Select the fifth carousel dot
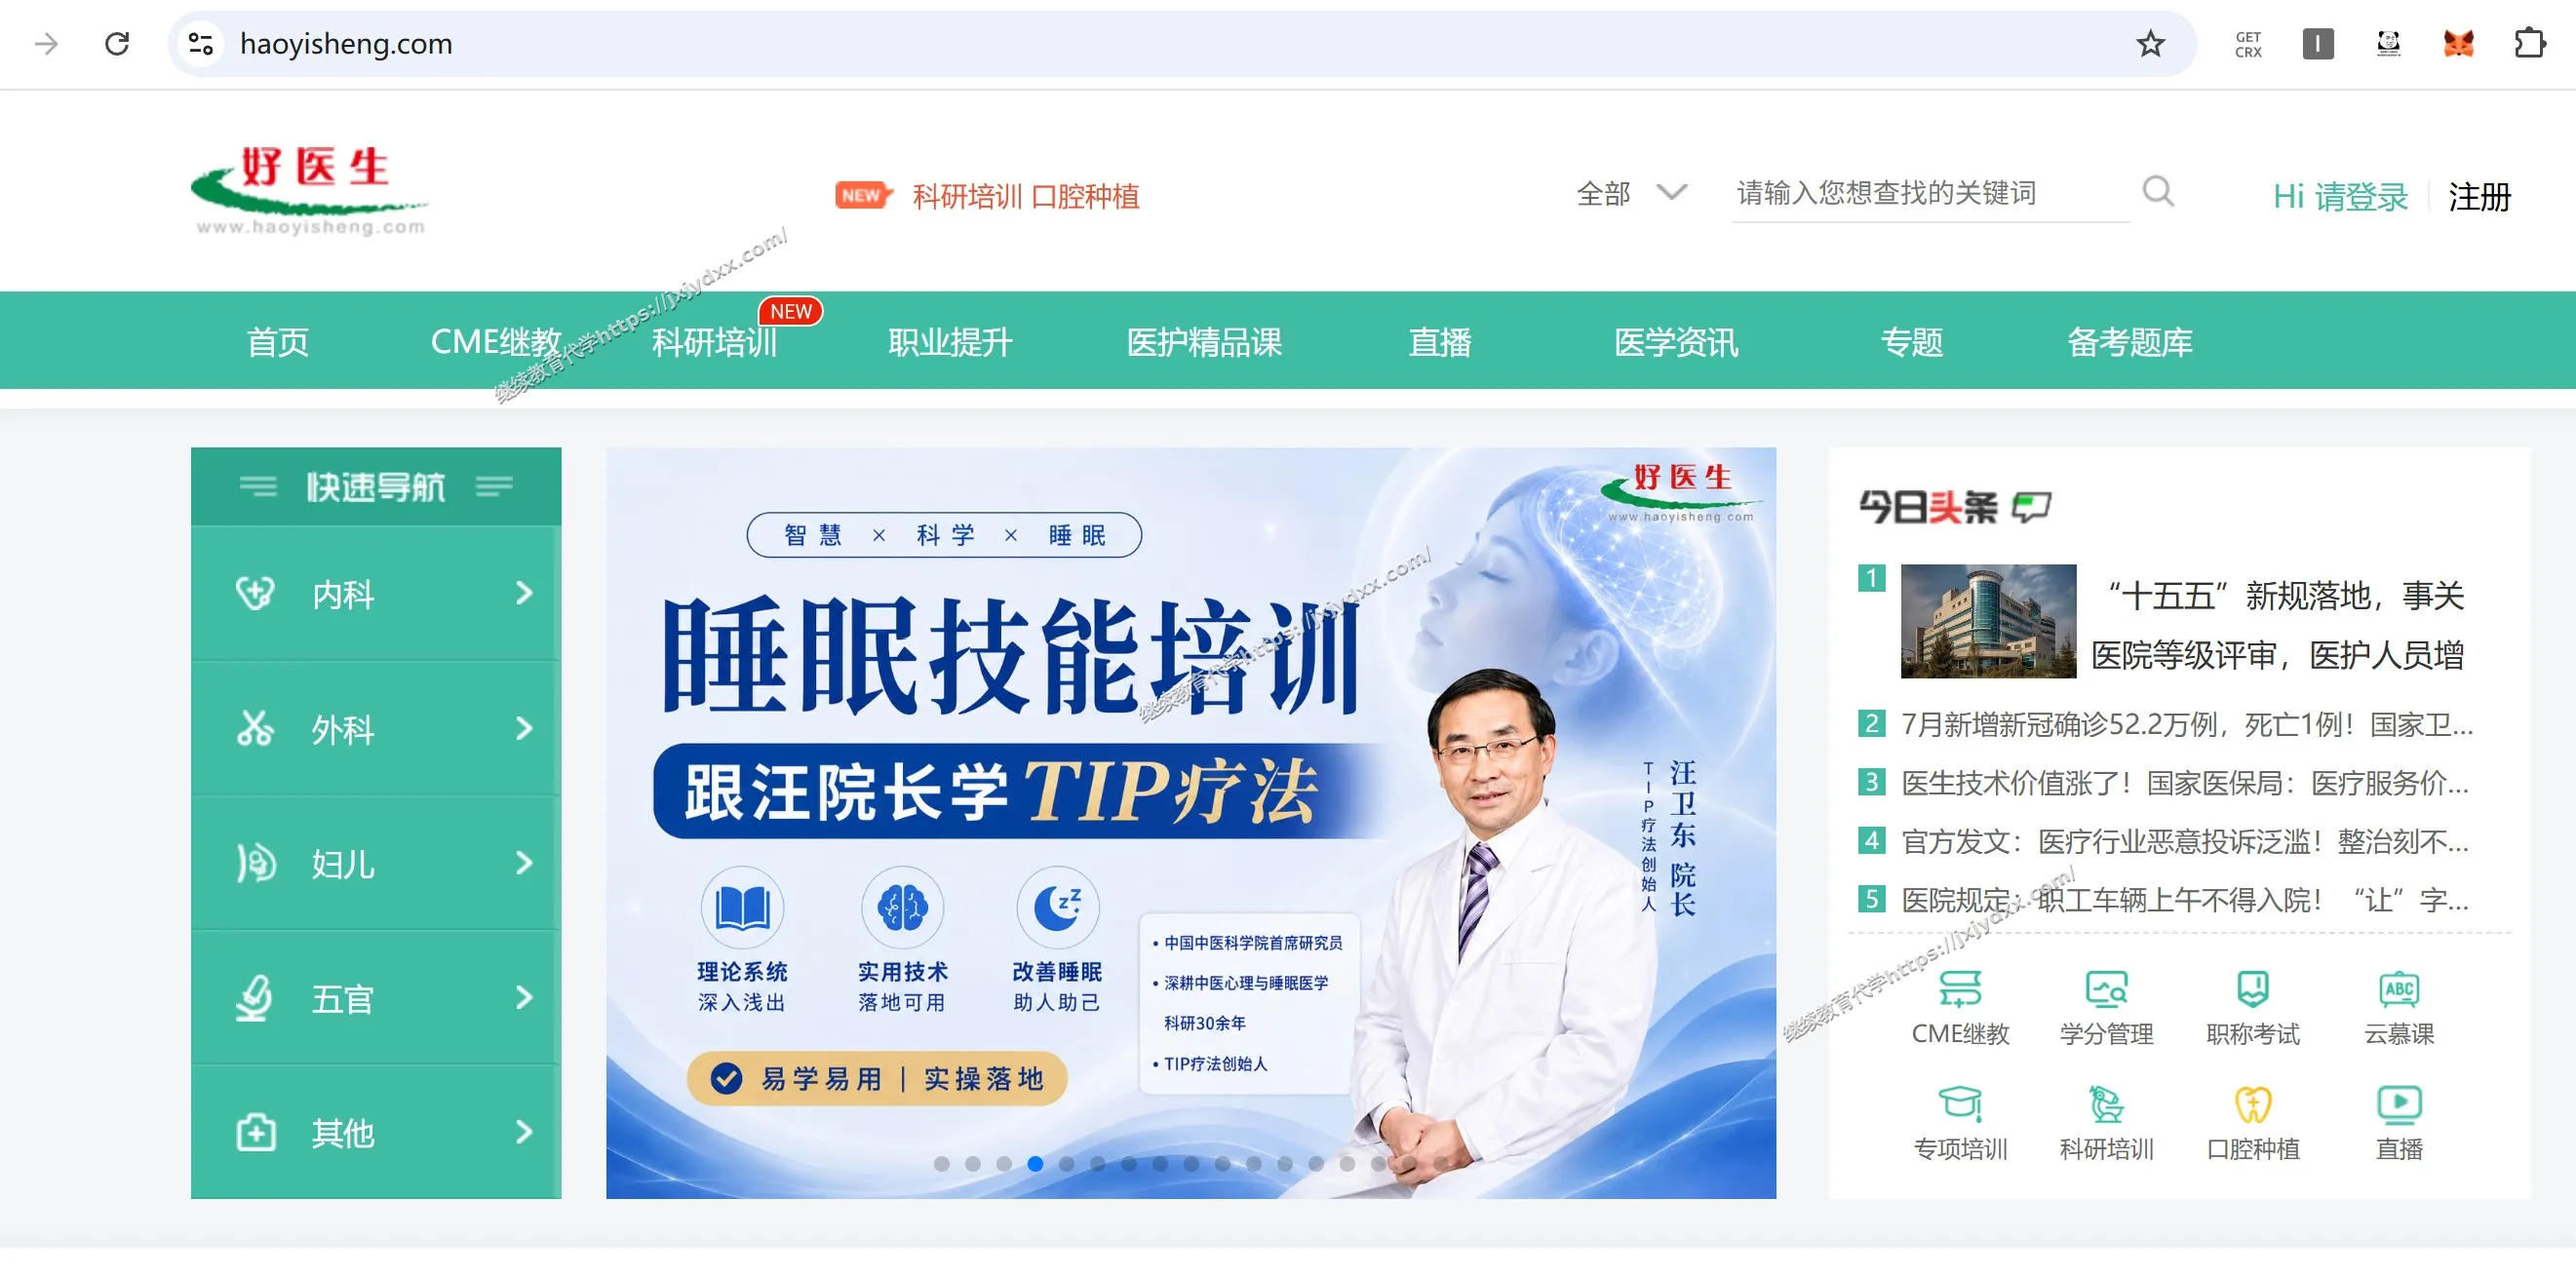The image size is (2576, 1277). (1066, 1164)
